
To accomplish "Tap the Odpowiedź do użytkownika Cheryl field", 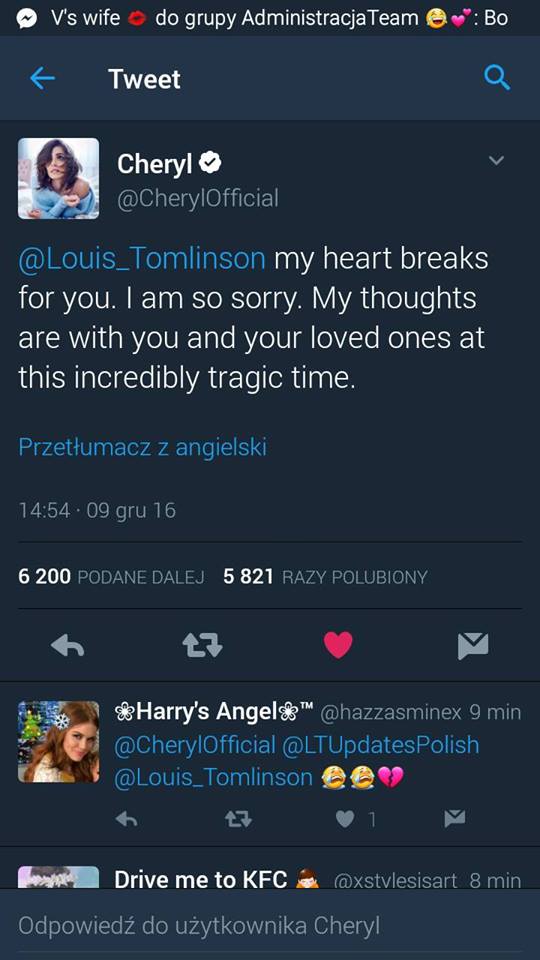I will 270,926.
